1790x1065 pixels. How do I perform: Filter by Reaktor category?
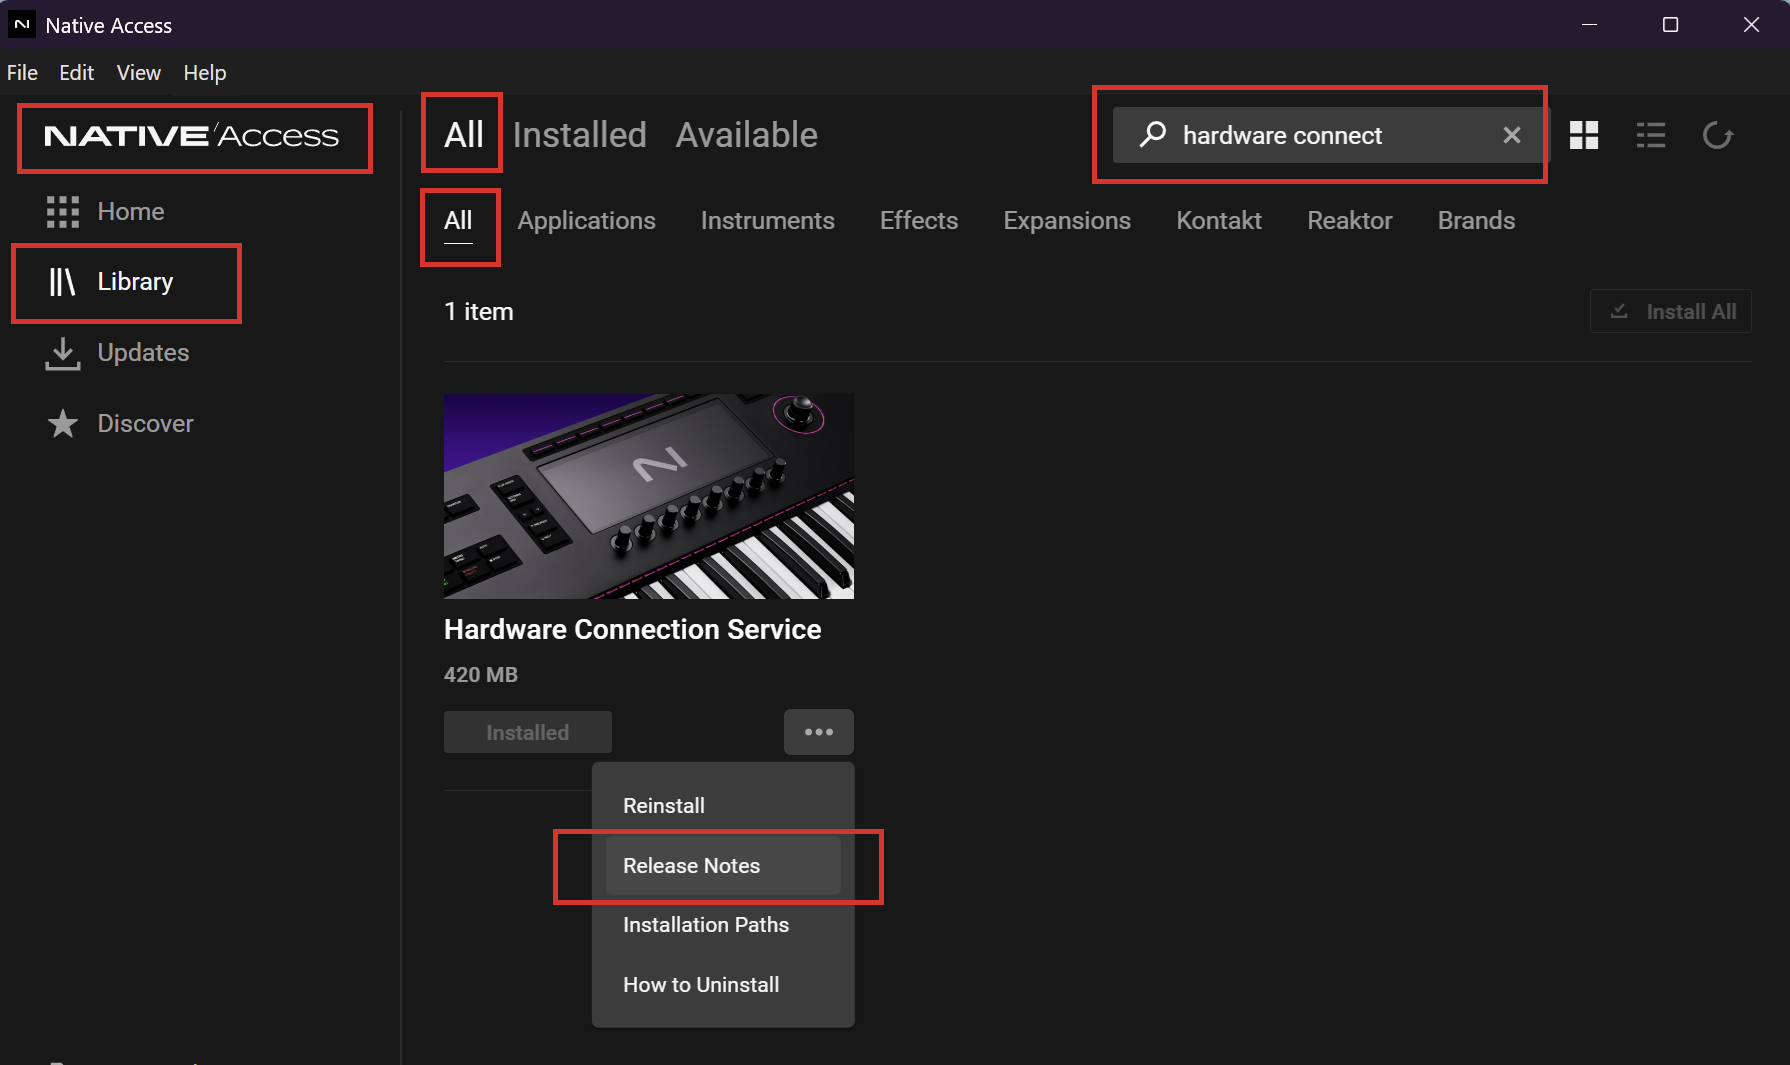pyautogui.click(x=1350, y=221)
